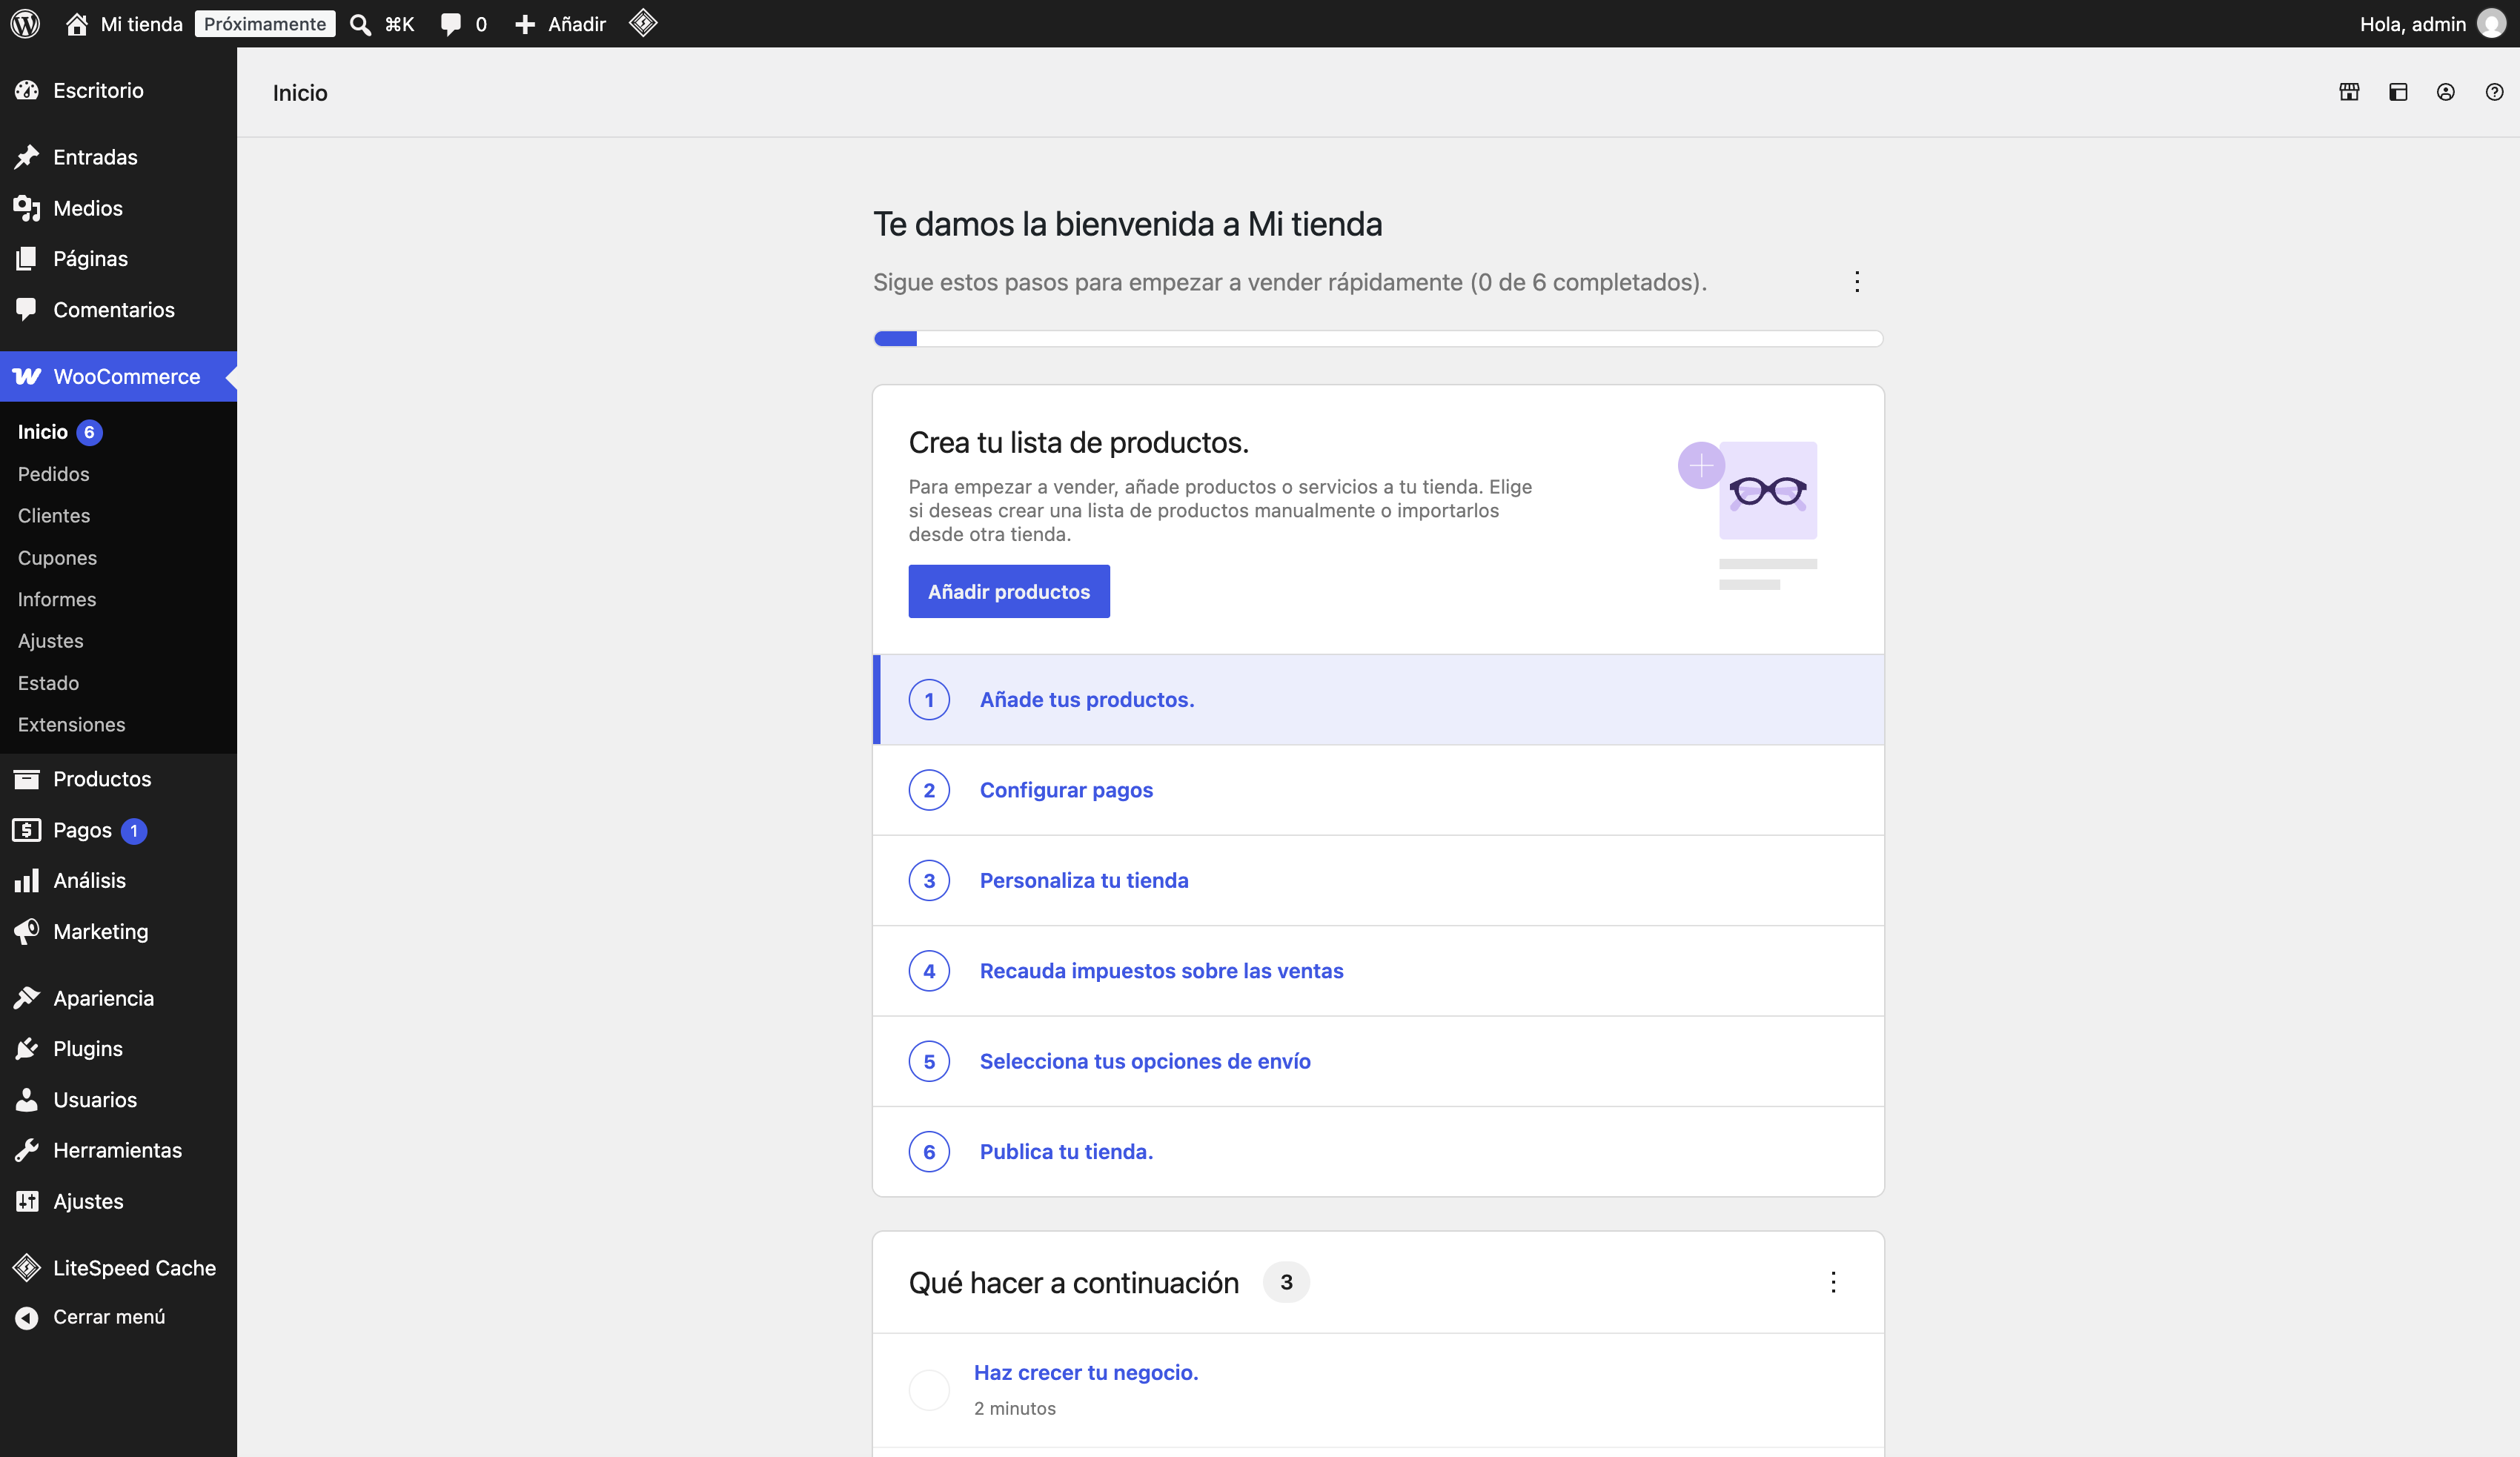
Task: Go to Marketing in sidebar
Action: point(118,932)
